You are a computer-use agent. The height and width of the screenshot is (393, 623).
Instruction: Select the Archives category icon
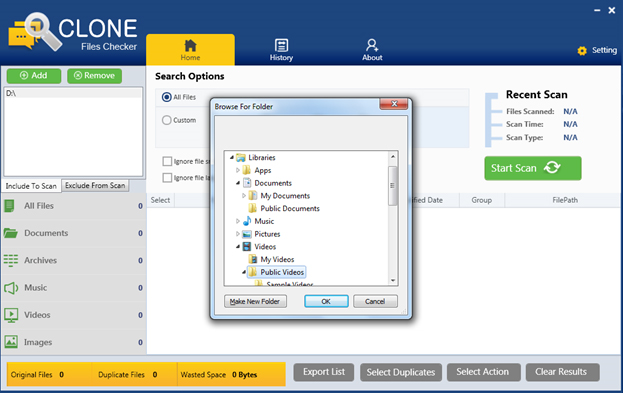pyautogui.click(x=11, y=261)
